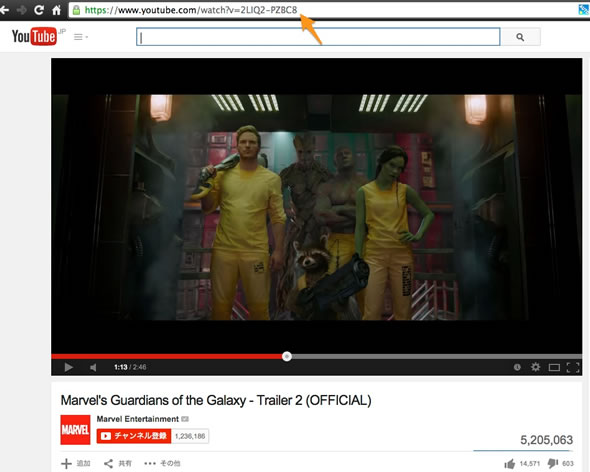The image size is (590, 472).
Task: Open the 共有 share tab
Action: coord(118,463)
